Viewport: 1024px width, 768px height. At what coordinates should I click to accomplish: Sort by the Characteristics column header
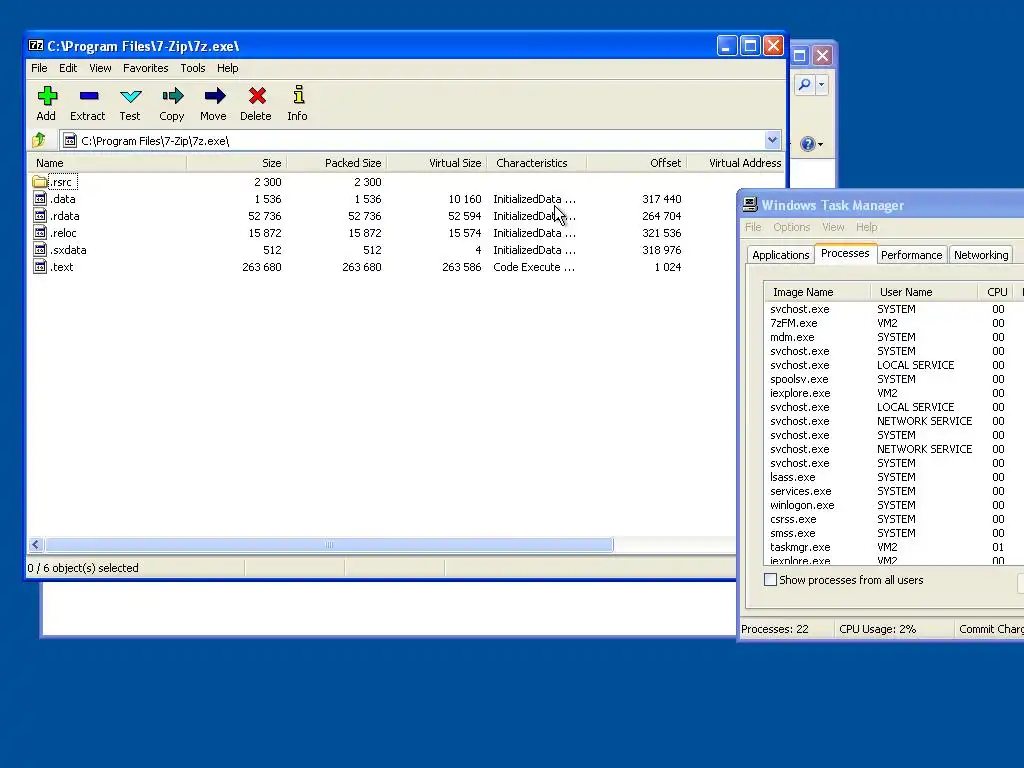click(536, 163)
